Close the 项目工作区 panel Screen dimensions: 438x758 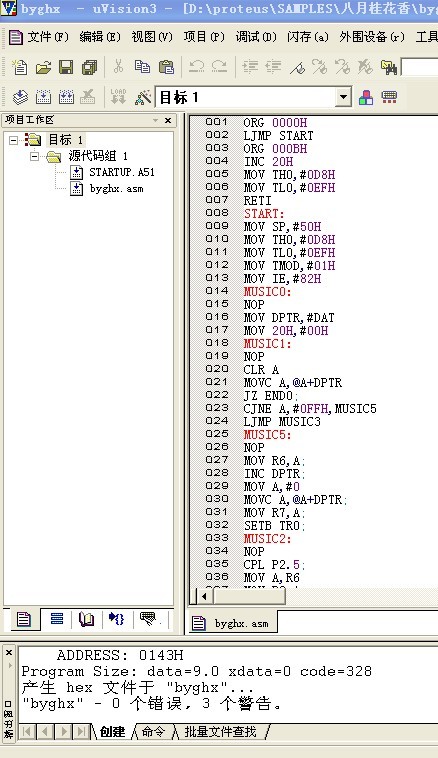(168, 120)
